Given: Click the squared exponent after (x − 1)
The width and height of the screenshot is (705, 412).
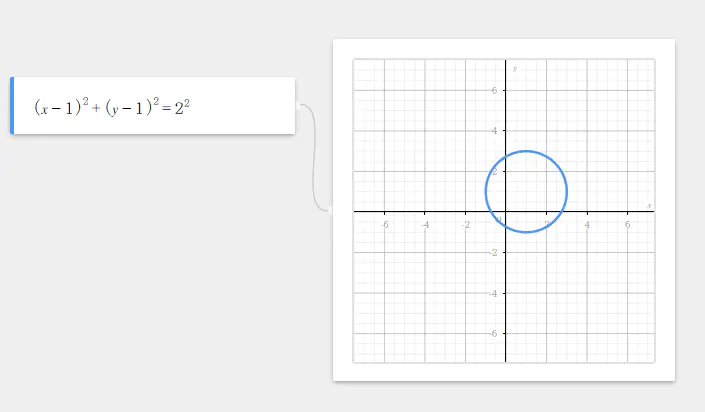Looking at the screenshot, I should click(x=85, y=99).
